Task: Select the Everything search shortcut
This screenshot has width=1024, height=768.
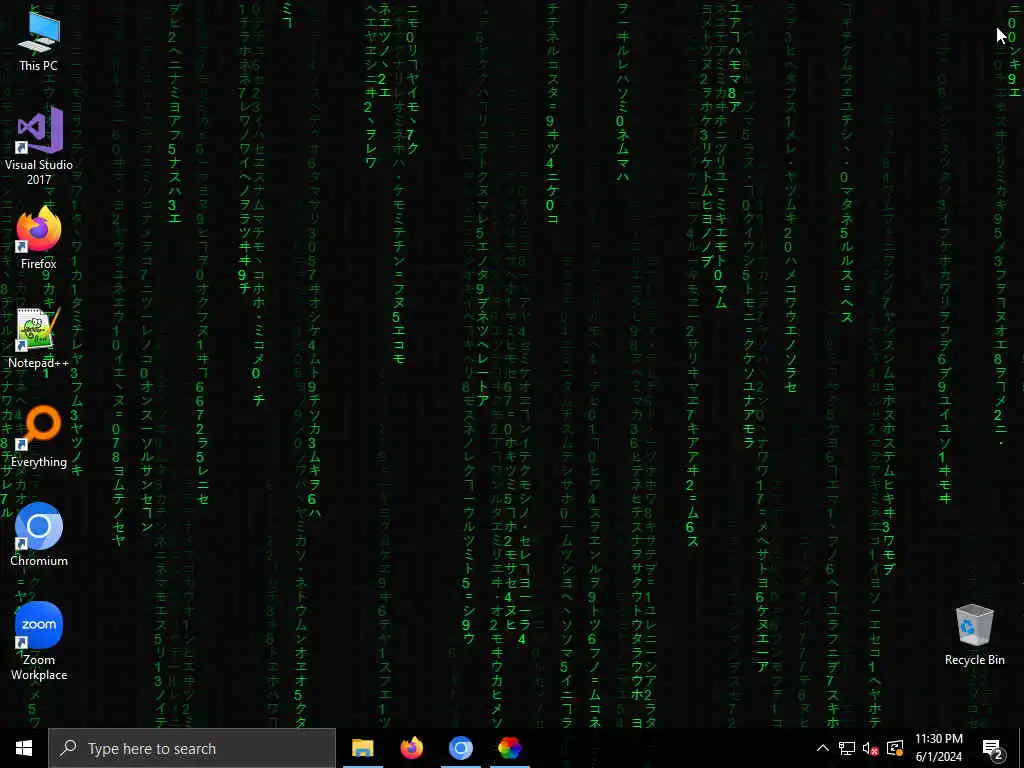Action: pyautogui.click(x=39, y=437)
